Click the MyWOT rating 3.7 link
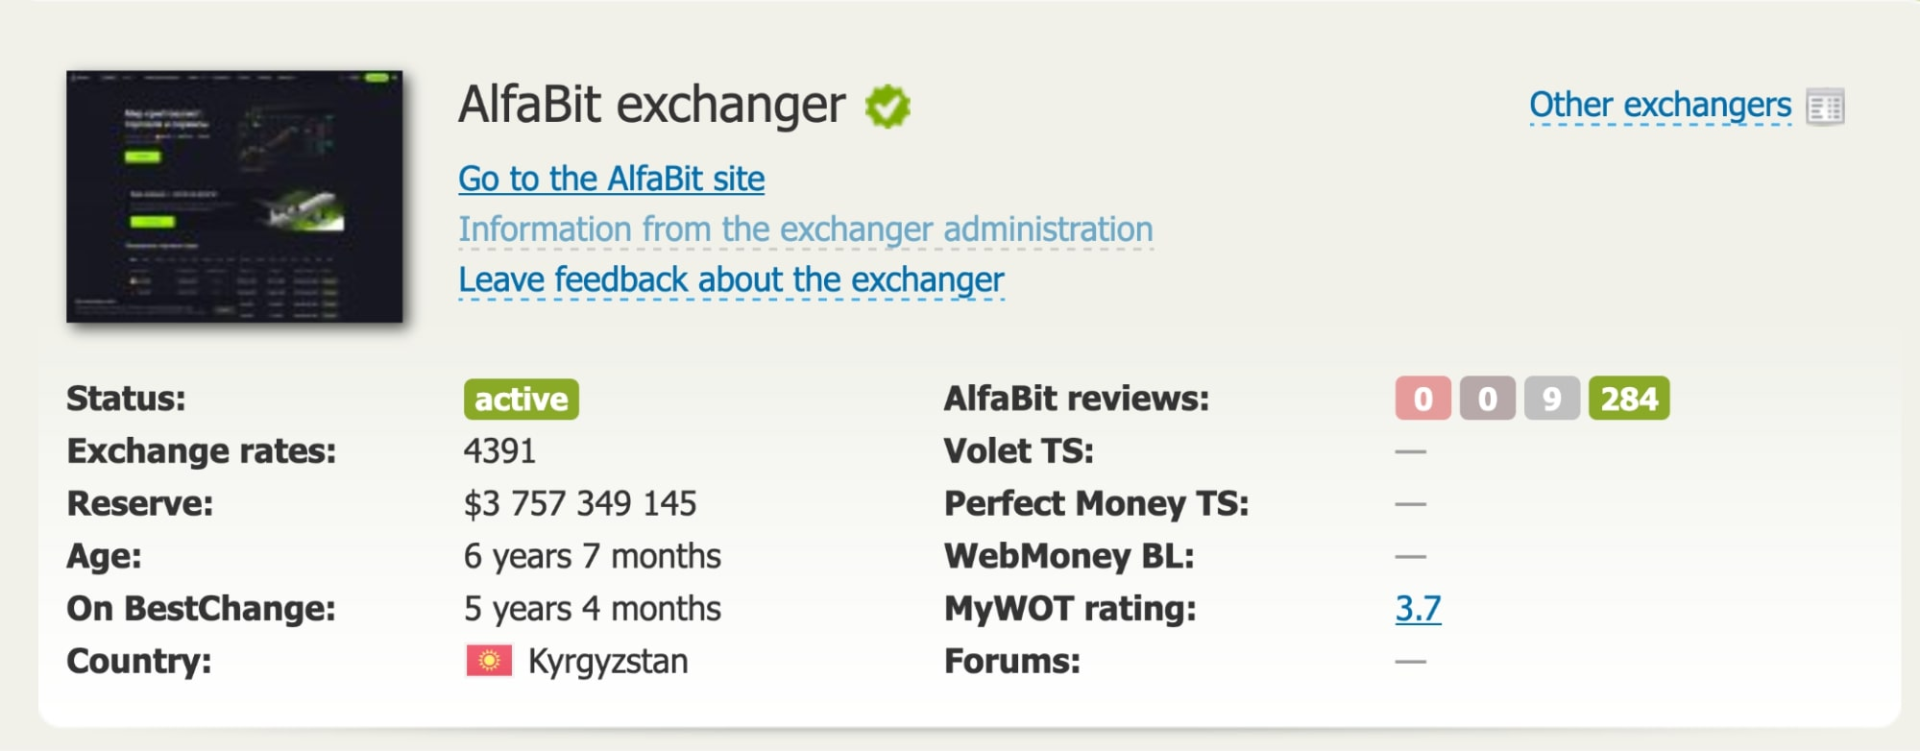 [x=1417, y=607]
